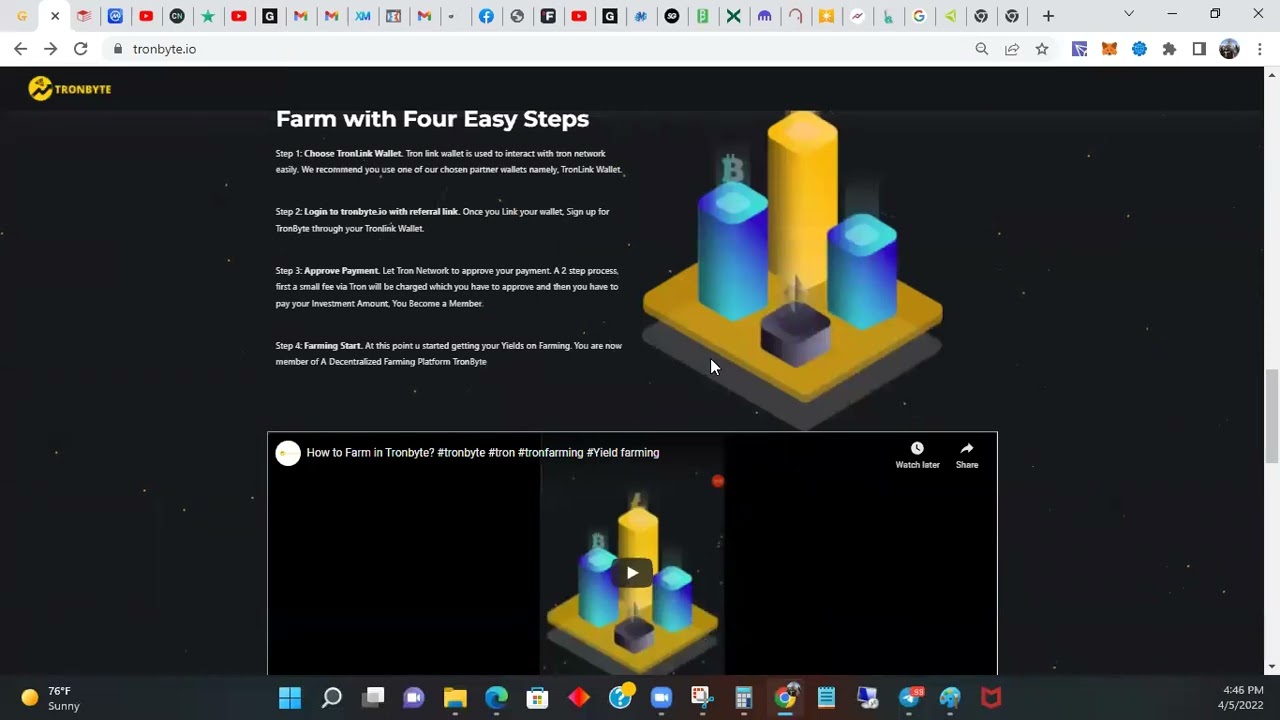1280x720 pixels.
Task: Switch to the green star Trustpilot tab
Action: 208,16
